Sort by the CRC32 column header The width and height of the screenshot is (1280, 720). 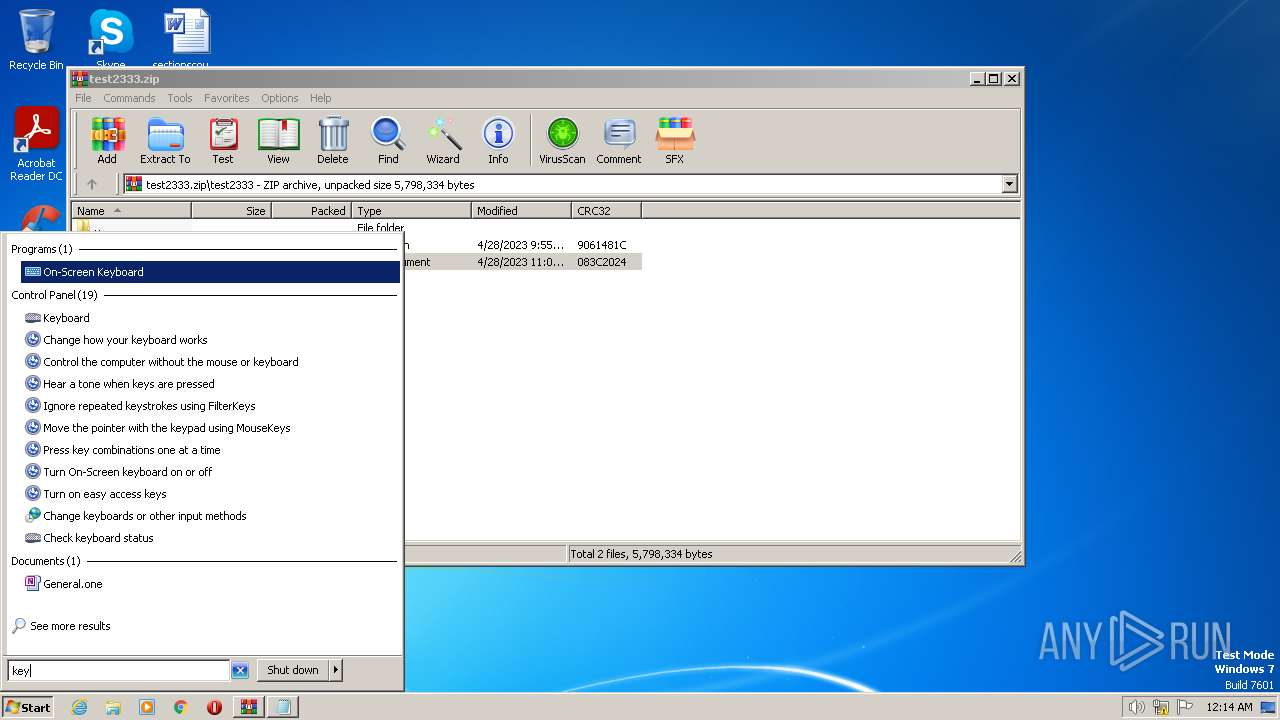click(606, 211)
